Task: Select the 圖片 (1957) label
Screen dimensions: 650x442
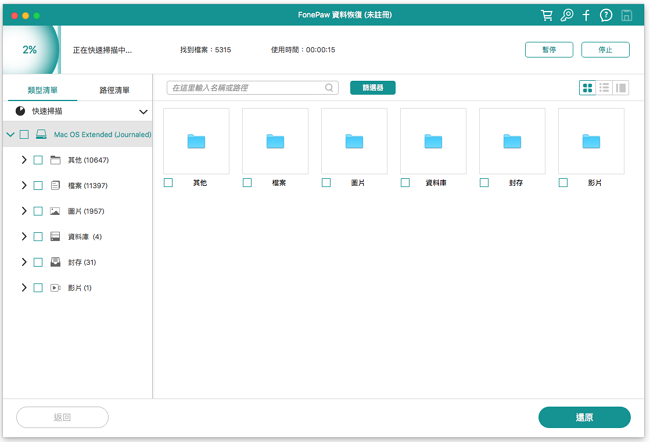Action: (x=86, y=211)
